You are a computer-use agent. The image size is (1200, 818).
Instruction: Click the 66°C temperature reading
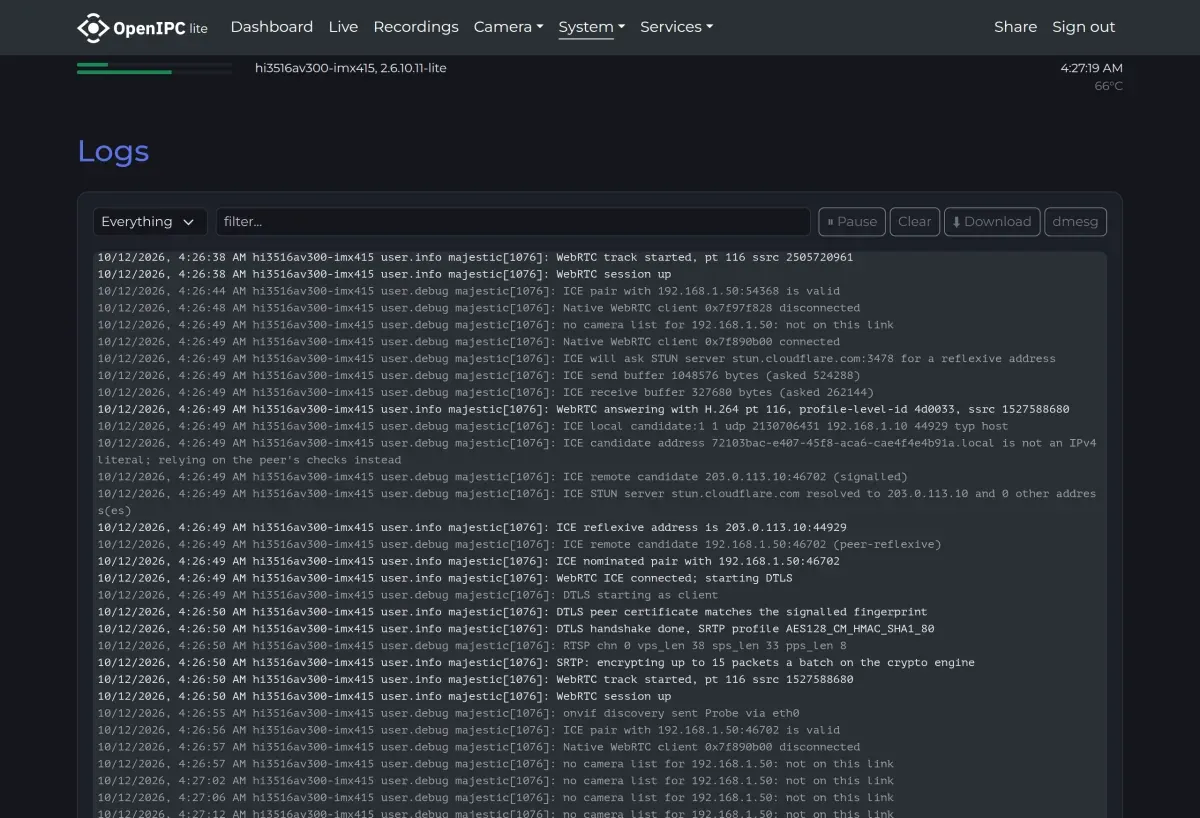tap(1108, 86)
